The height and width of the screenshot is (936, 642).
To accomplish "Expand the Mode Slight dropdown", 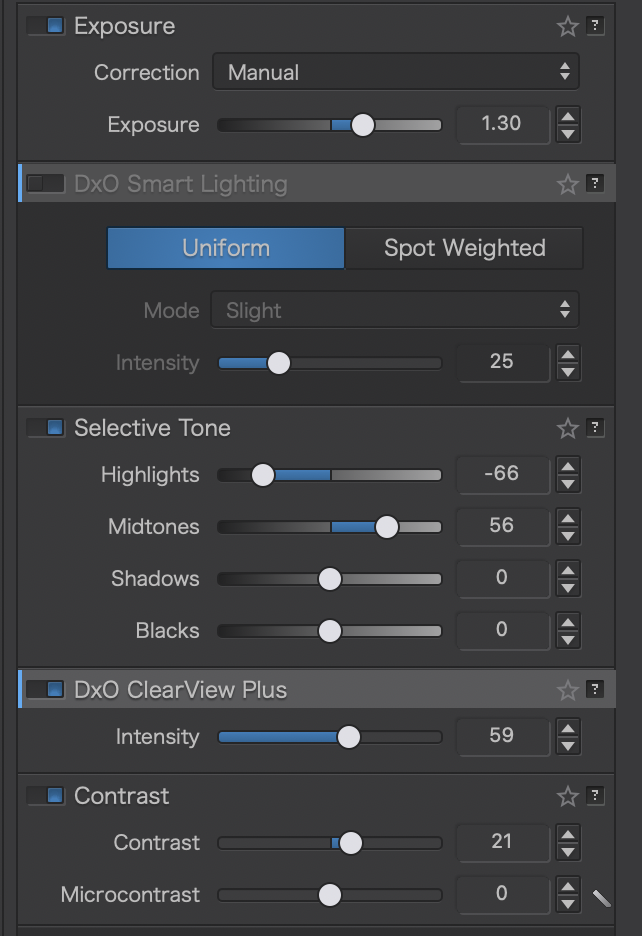I will [395, 311].
